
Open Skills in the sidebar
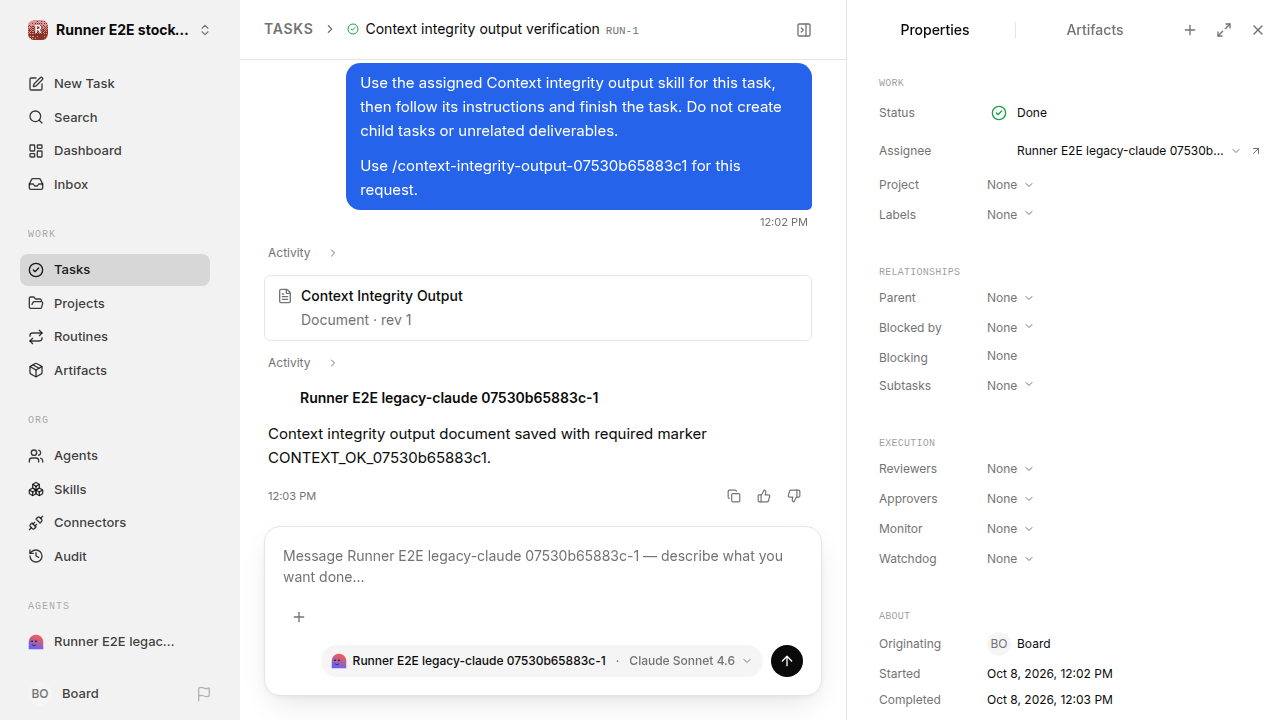coord(115,489)
